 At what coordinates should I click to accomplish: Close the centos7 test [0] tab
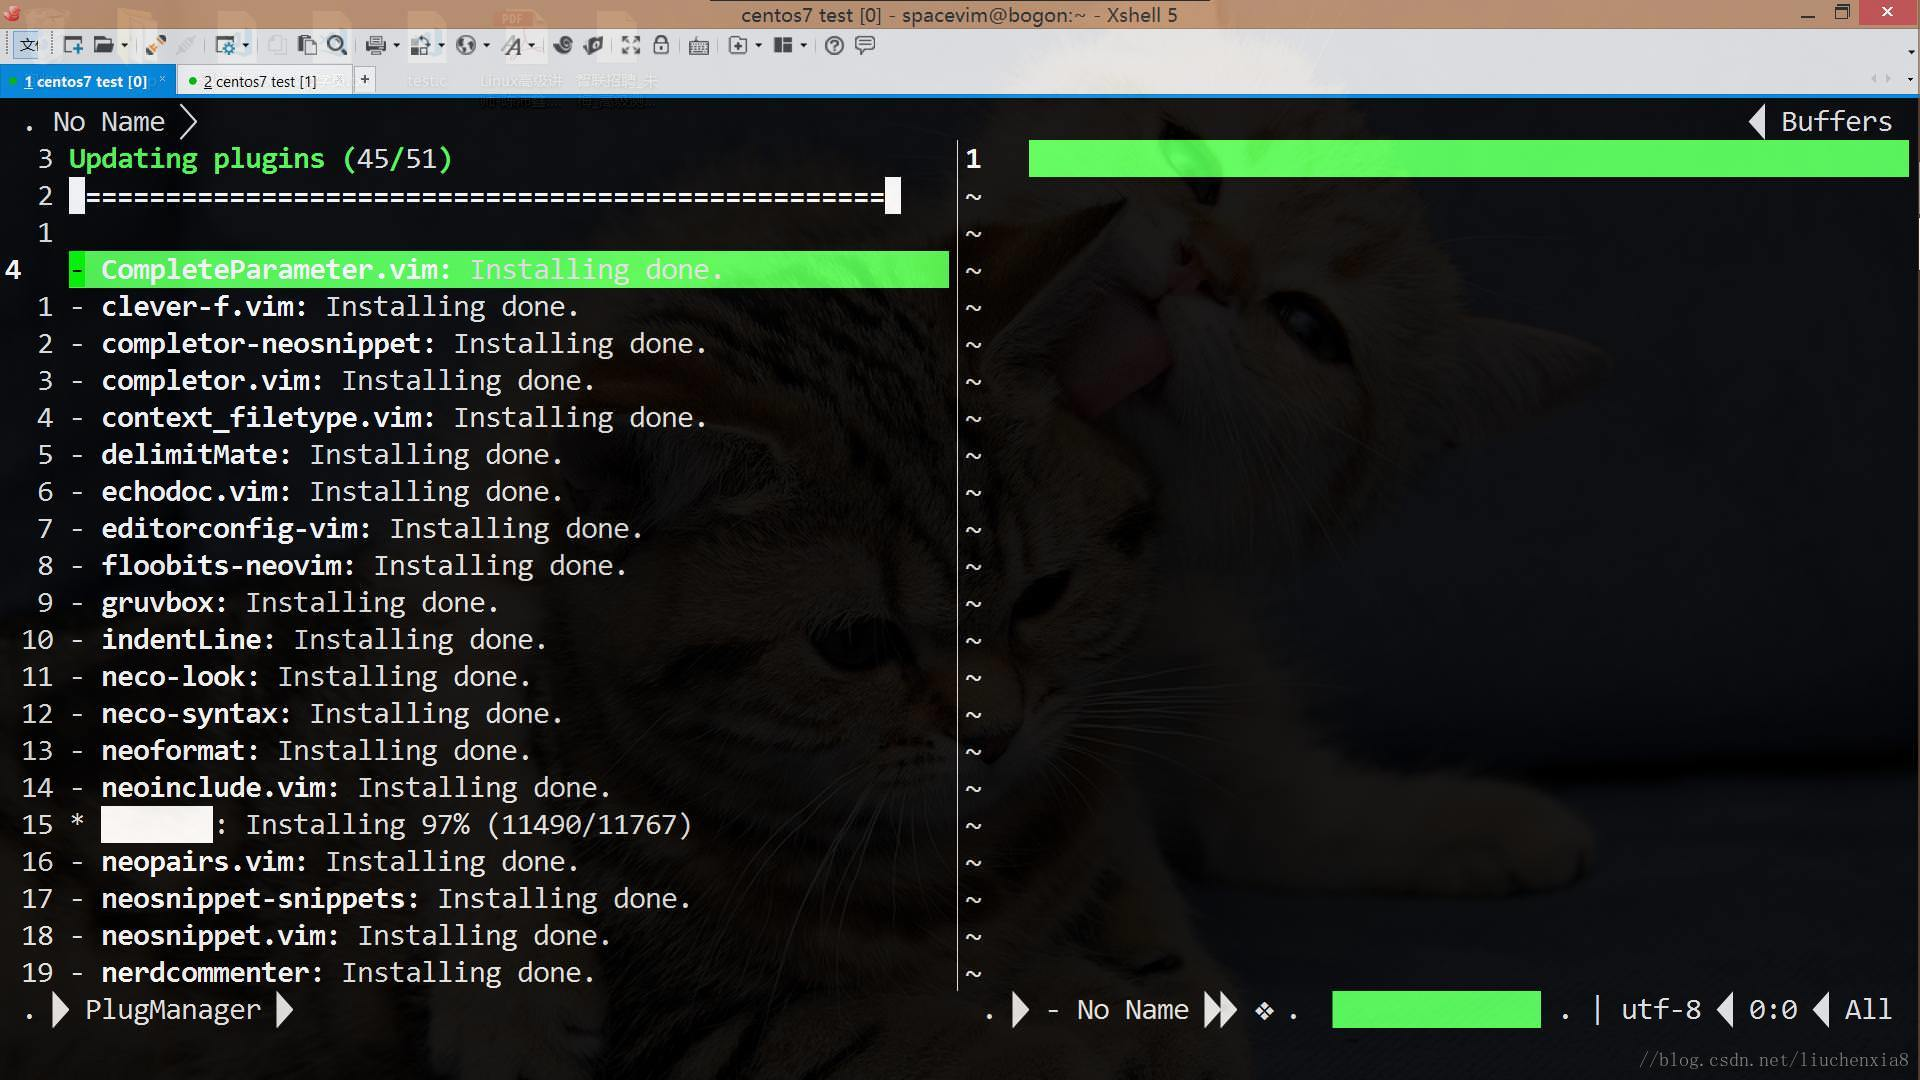click(162, 79)
